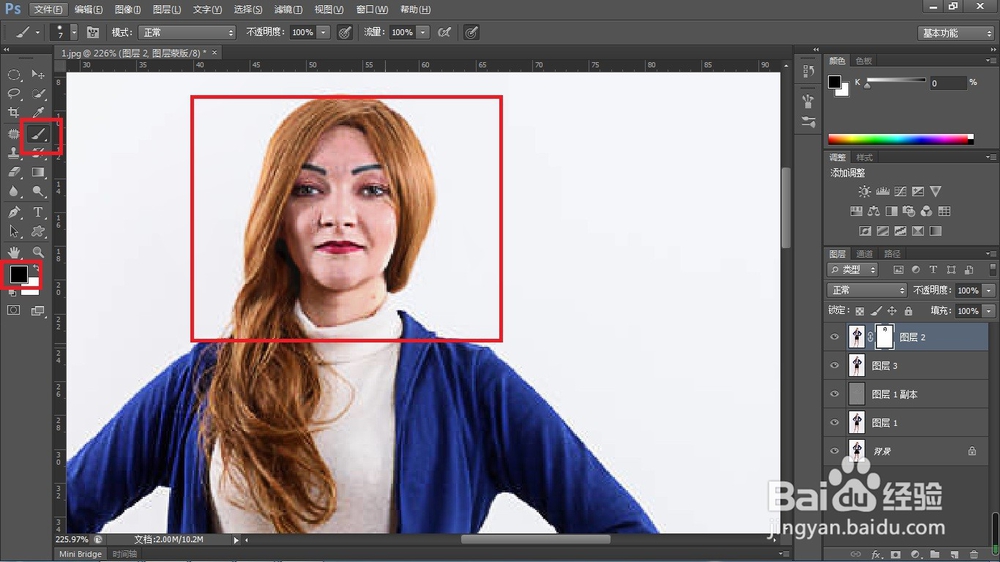The image size is (1000, 562).
Task: Open the 图像(I) menu
Action: [x=128, y=10]
